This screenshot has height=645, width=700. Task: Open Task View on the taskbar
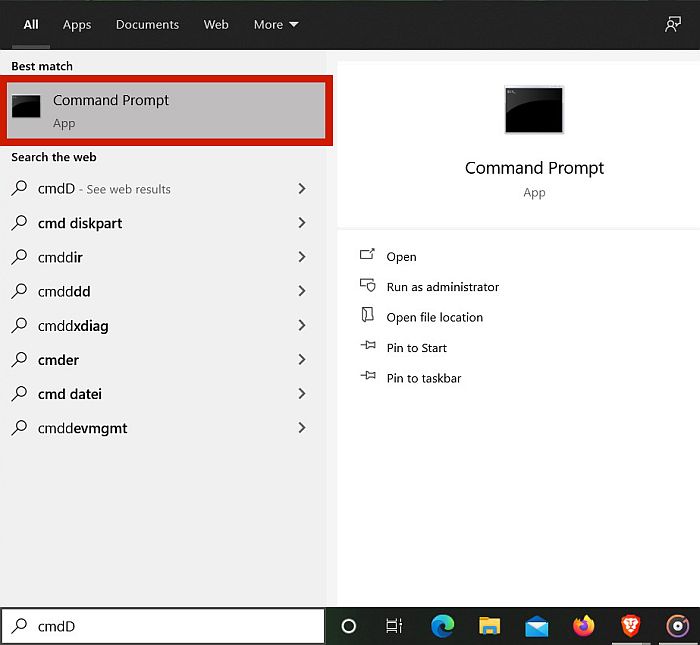(394, 626)
